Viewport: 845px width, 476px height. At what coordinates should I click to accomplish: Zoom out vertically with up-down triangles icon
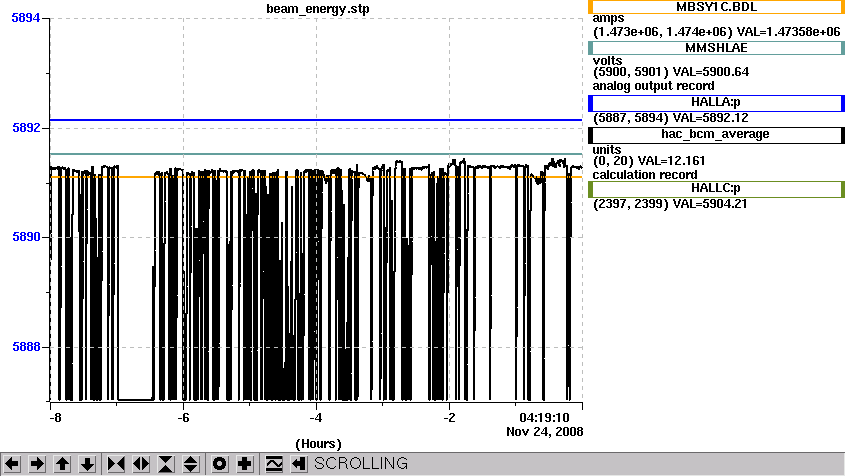[191, 464]
